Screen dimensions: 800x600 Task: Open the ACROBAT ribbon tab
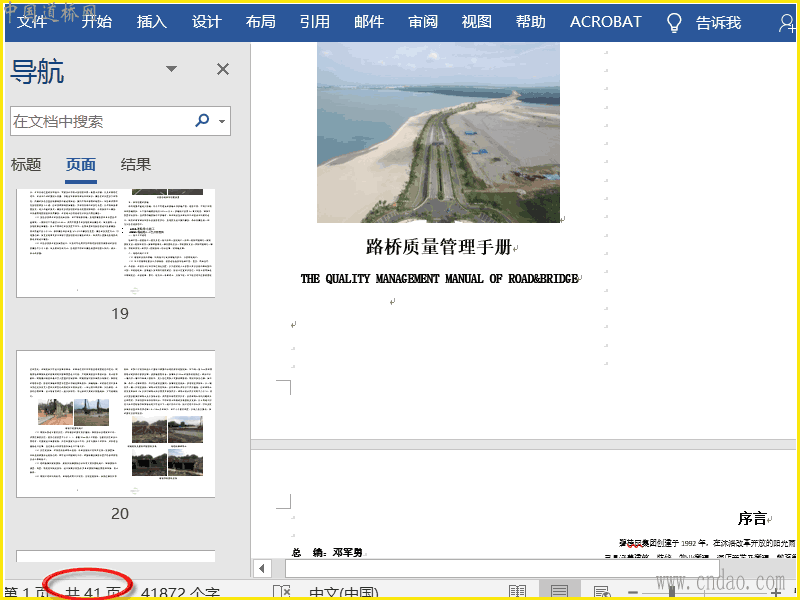[606, 22]
